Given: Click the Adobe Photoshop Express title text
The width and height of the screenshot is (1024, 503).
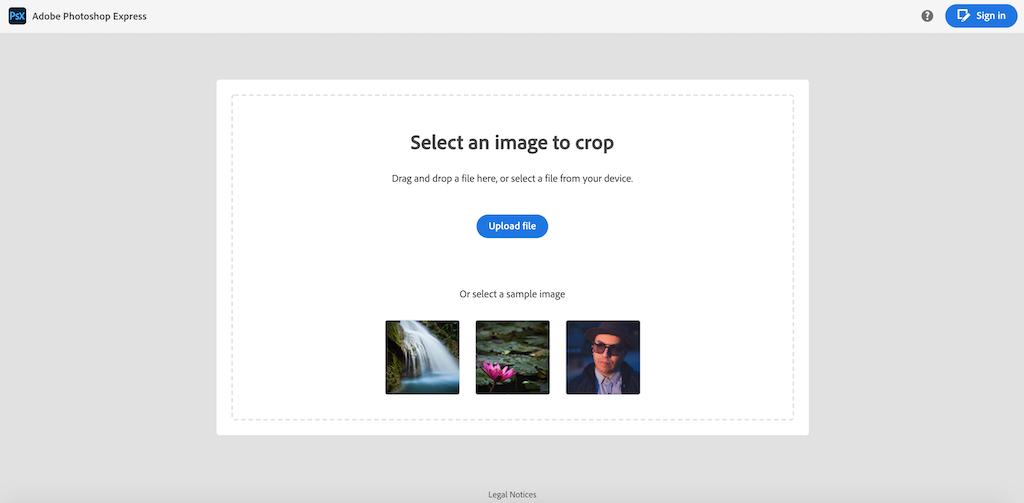Looking at the screenshot, I should coord(89,16).
